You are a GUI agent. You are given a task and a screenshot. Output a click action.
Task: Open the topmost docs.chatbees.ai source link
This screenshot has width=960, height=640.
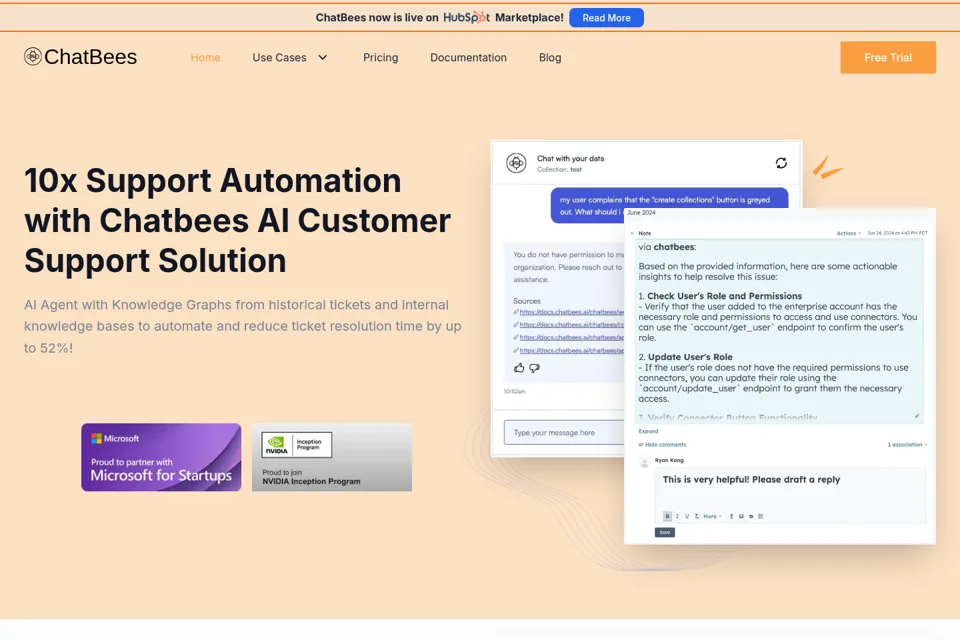pos(571,312)
